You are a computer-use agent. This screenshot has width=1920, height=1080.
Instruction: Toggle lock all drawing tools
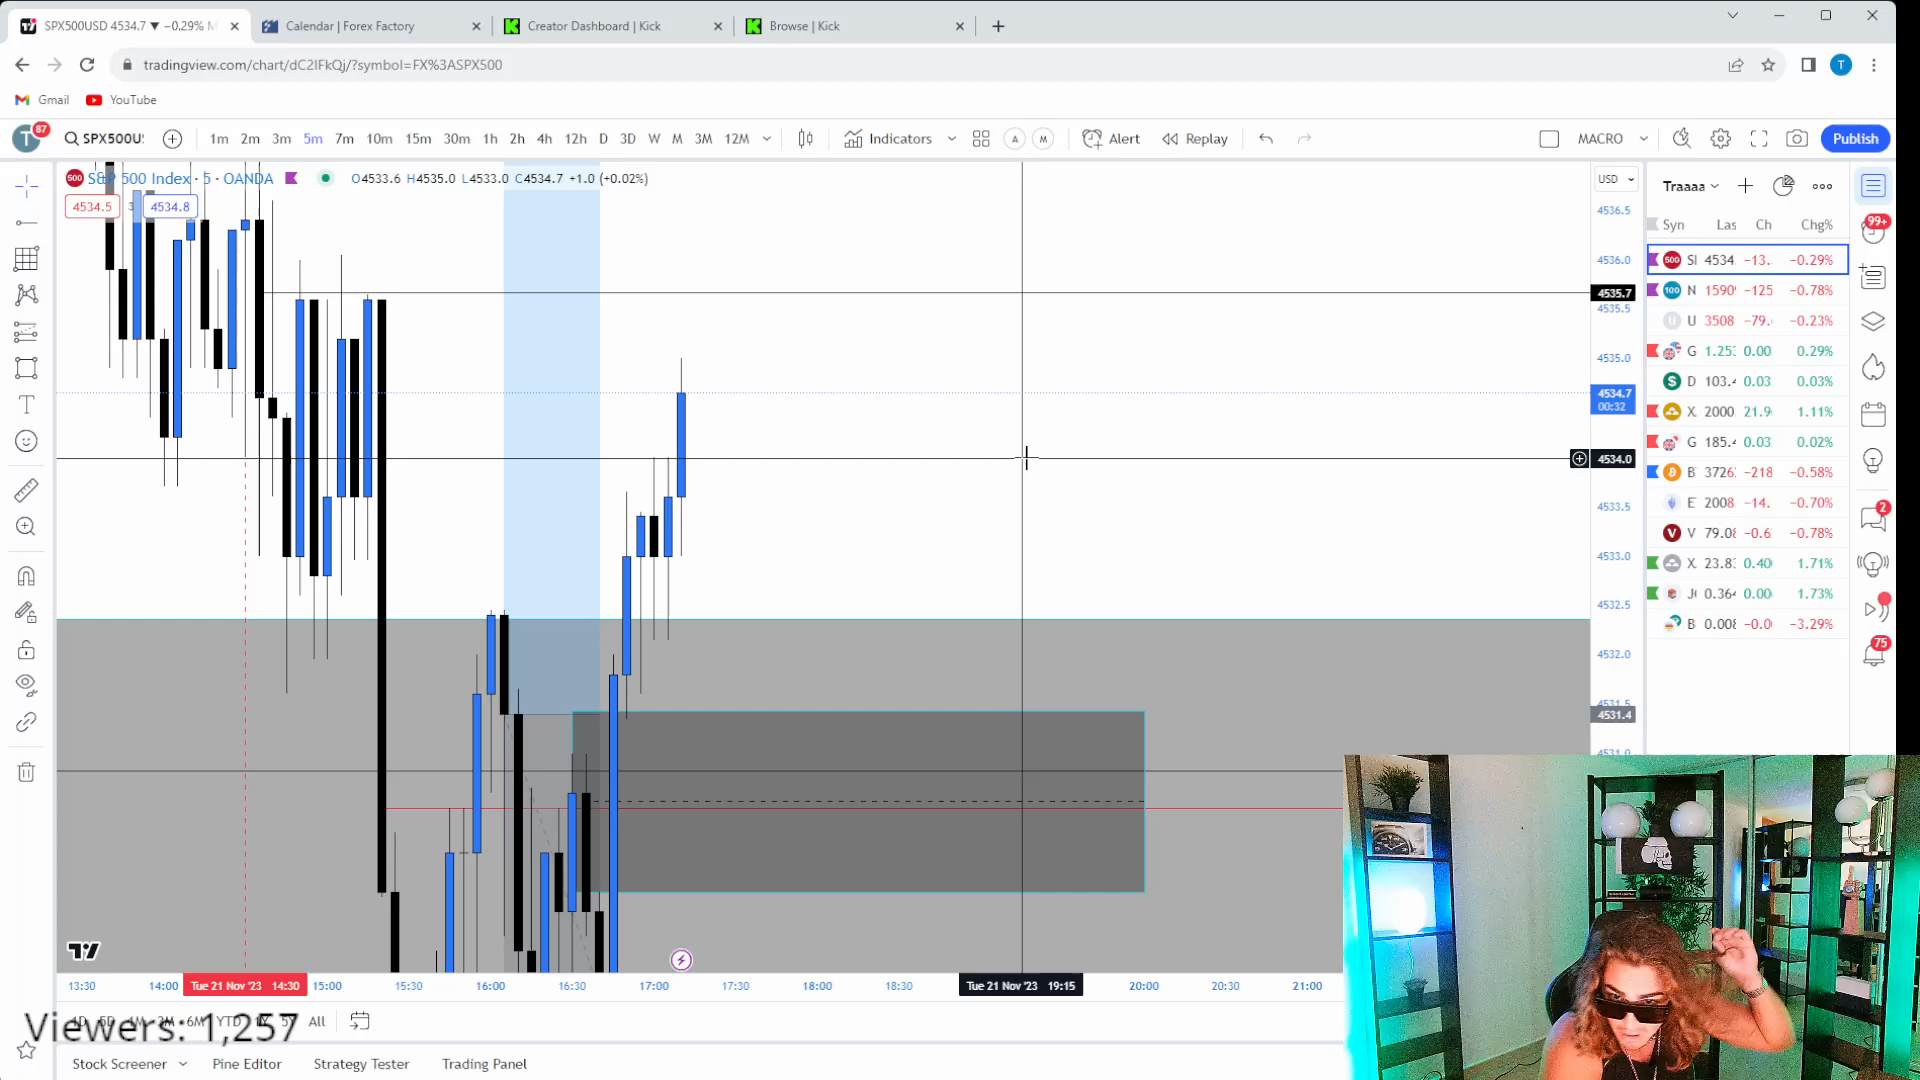[x=27, y=650]
